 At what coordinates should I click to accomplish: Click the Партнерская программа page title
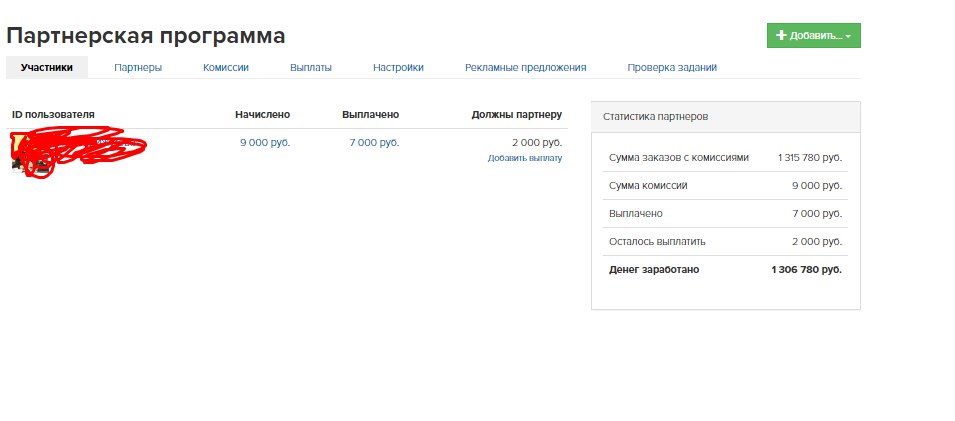click(146, 35)
